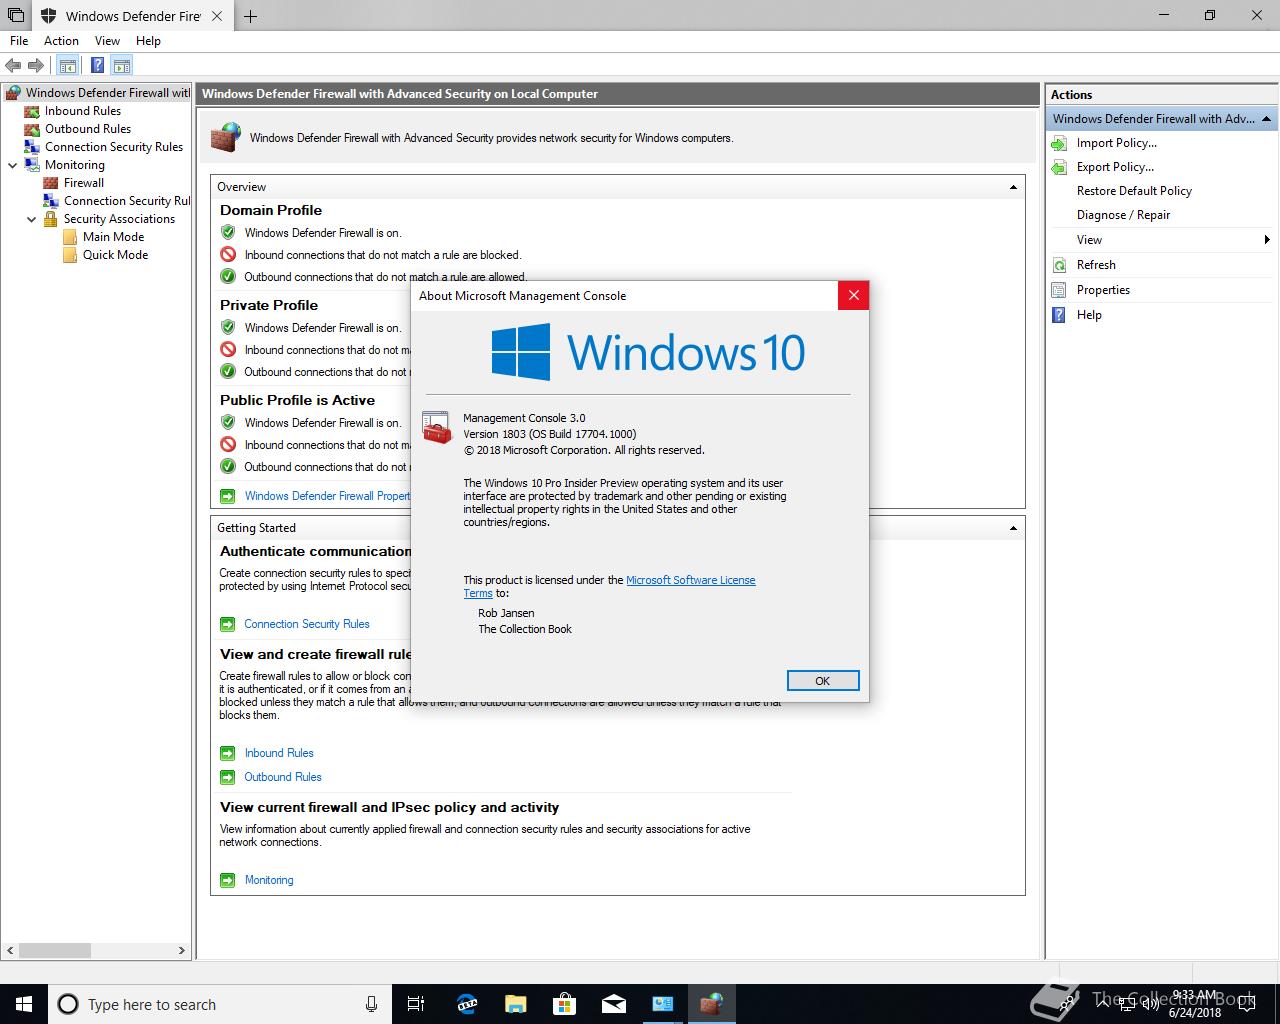Click Export Policy action
Viewport: 1280px width, 1024px height.
1115,167
